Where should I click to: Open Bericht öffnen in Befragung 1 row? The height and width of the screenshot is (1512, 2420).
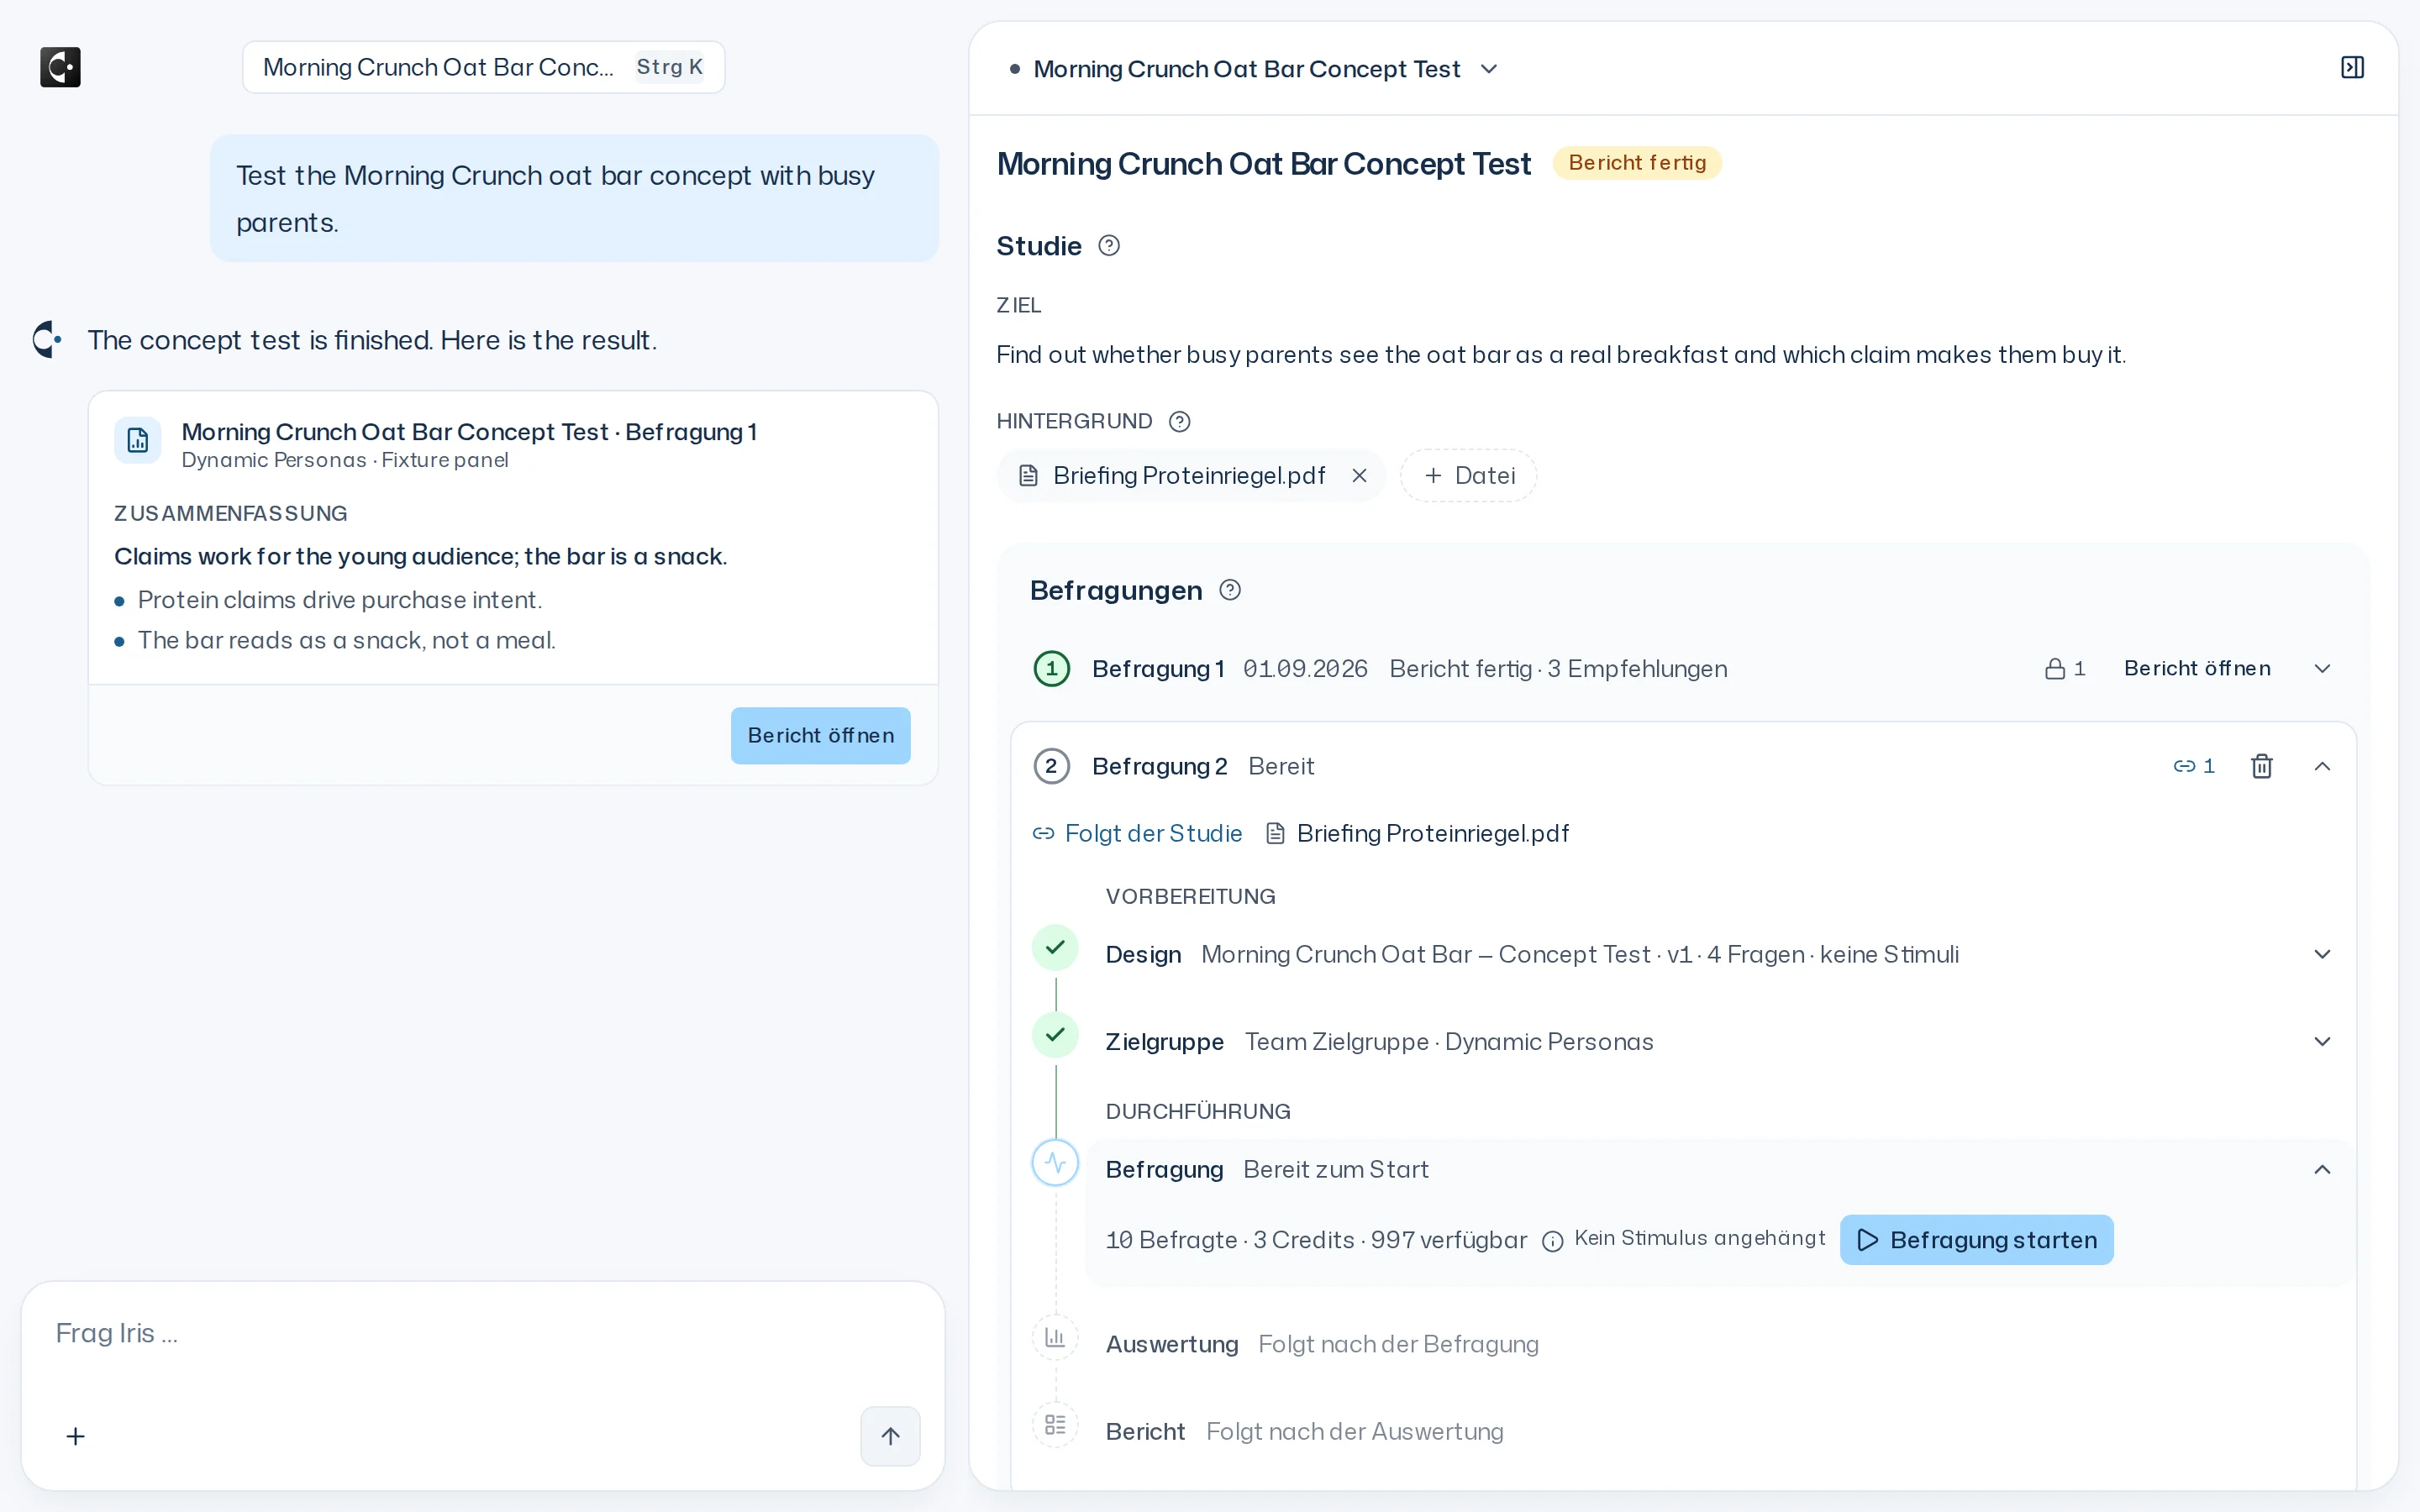[x=2197, y=669]
